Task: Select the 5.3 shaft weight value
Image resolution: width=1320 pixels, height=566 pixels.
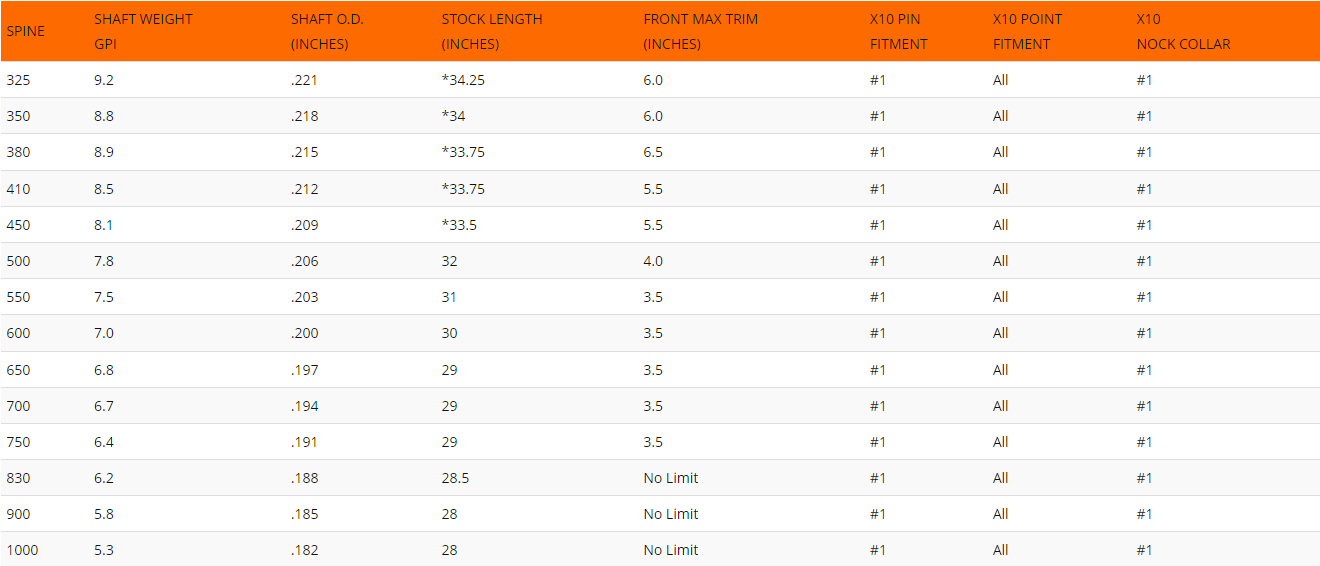Action: [104, 550]
